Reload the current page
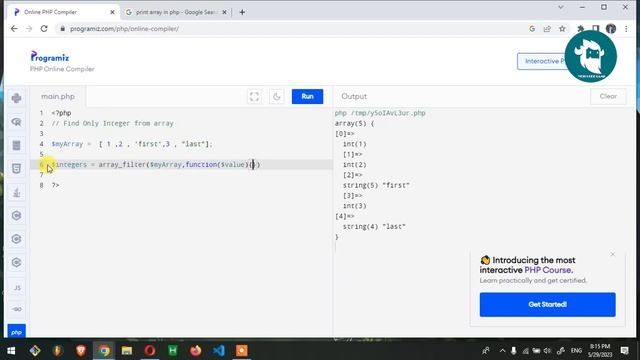The image size is (640, 360). point(44,29)
